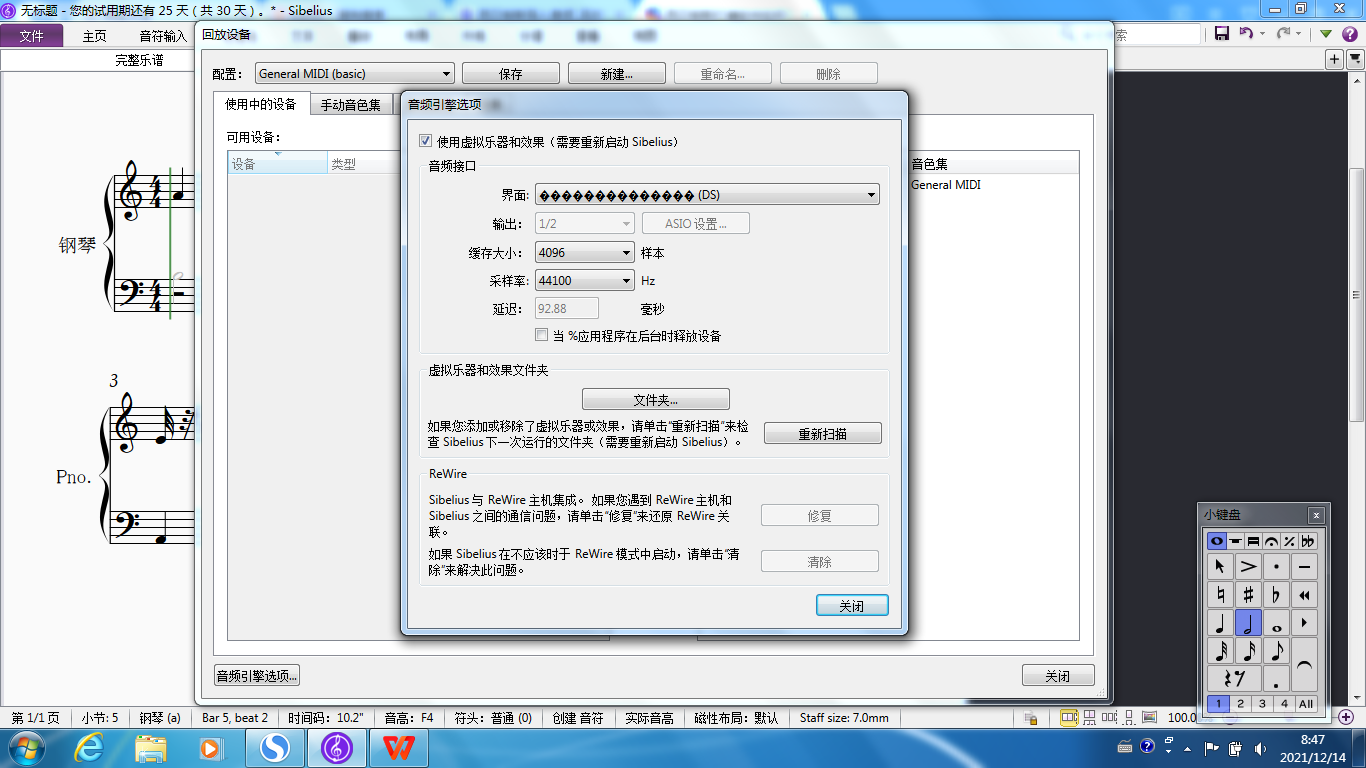Open the tab switcher dropdown button
Viewport: 1366px width, 768px height.
coord(1355,60)
